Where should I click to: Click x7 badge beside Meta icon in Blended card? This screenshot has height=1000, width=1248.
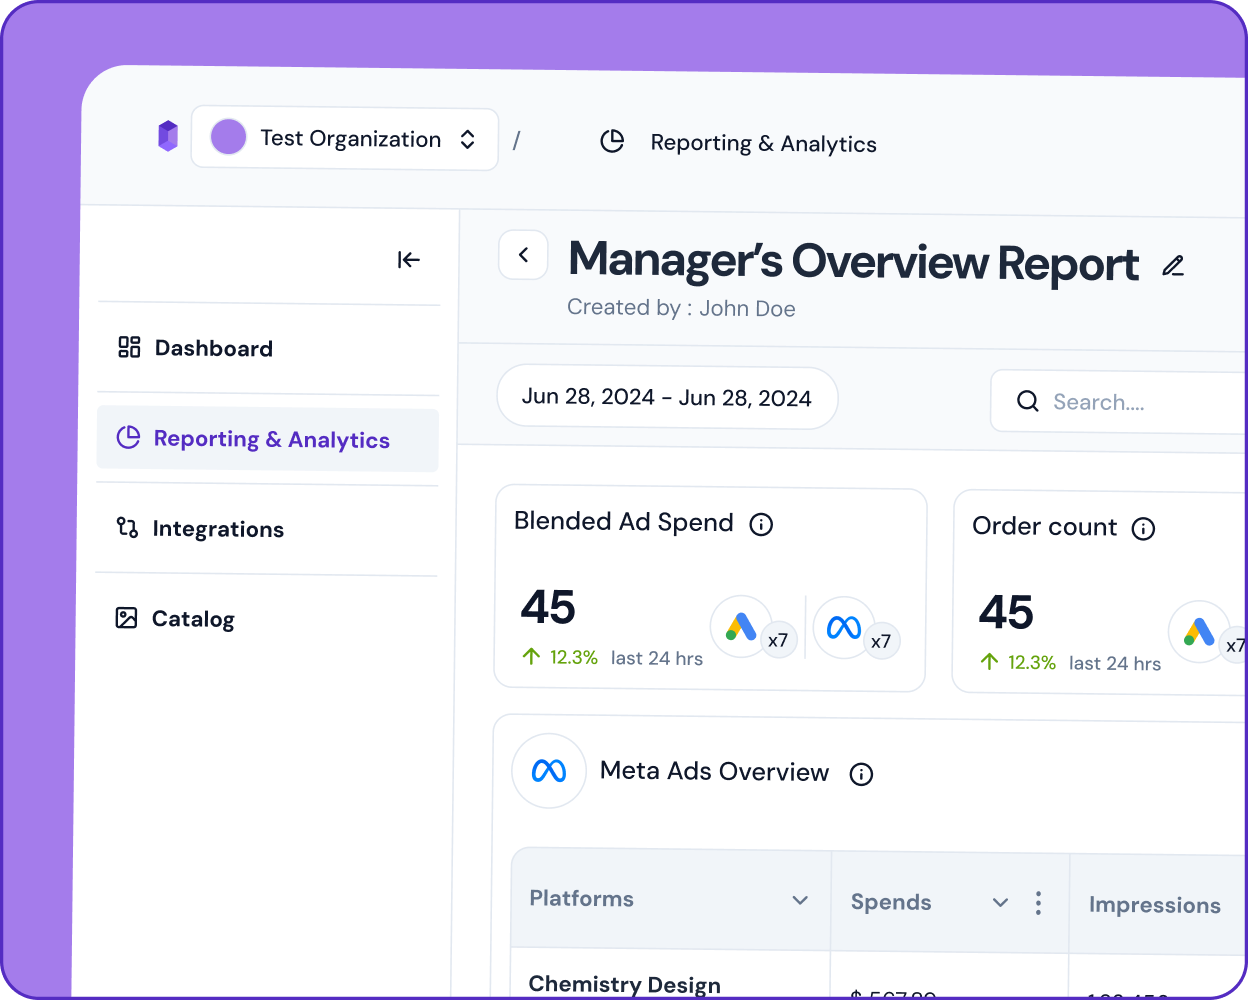pyautogui.click(x=881, y=641)
